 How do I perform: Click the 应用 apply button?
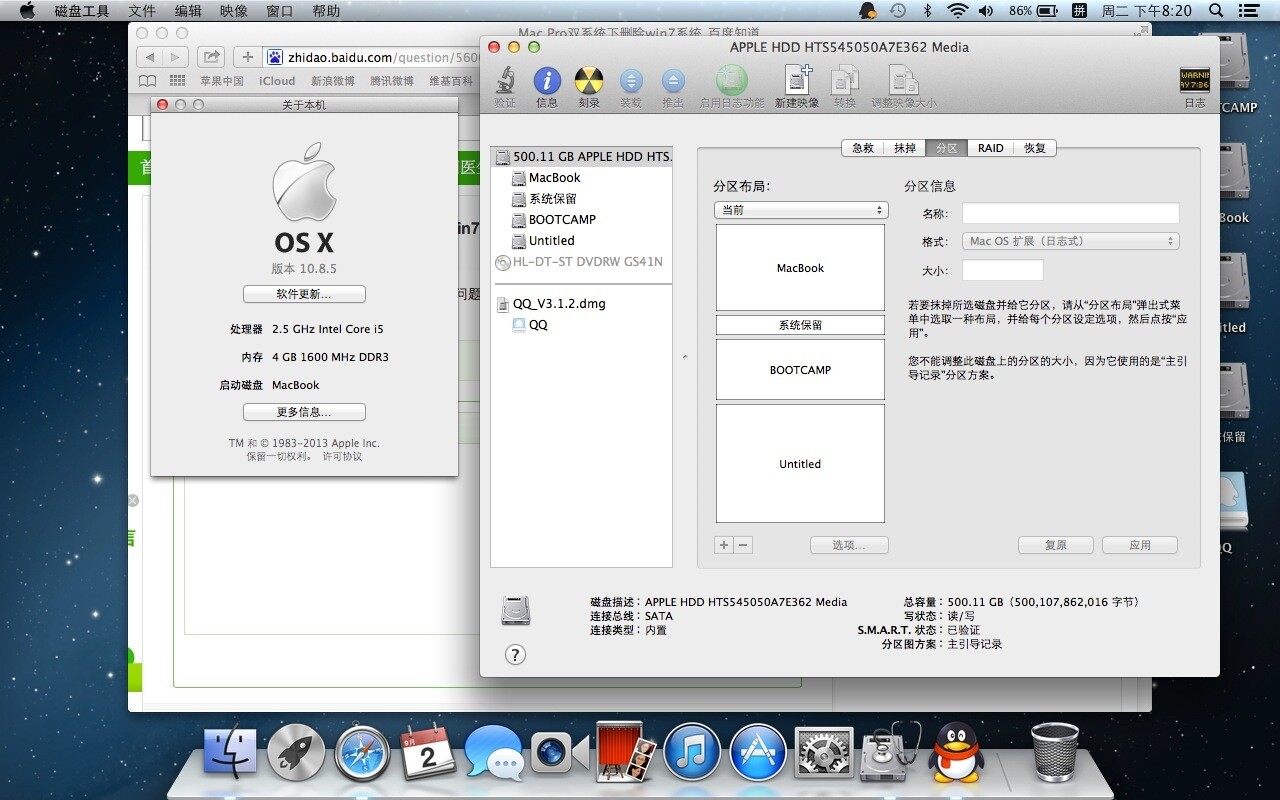1140,545
